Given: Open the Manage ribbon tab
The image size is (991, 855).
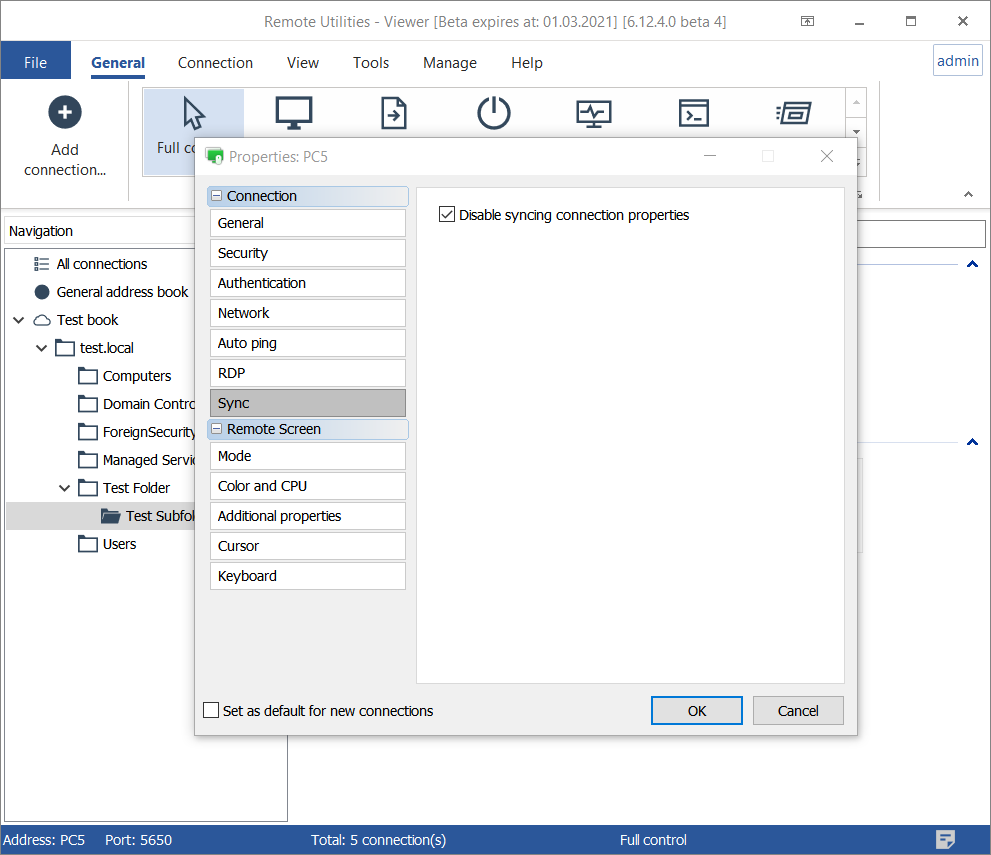Looking at the screenshot, I should coord(450,63).
